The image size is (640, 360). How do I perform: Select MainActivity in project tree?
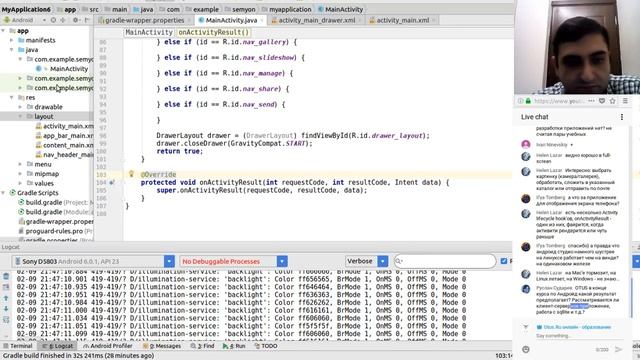tap(69, 69)
